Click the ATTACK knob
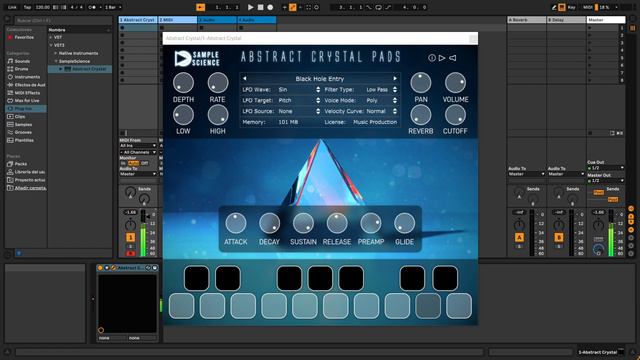Image resolution: width=640 pixels, height=360 pixels. (236, 223)
